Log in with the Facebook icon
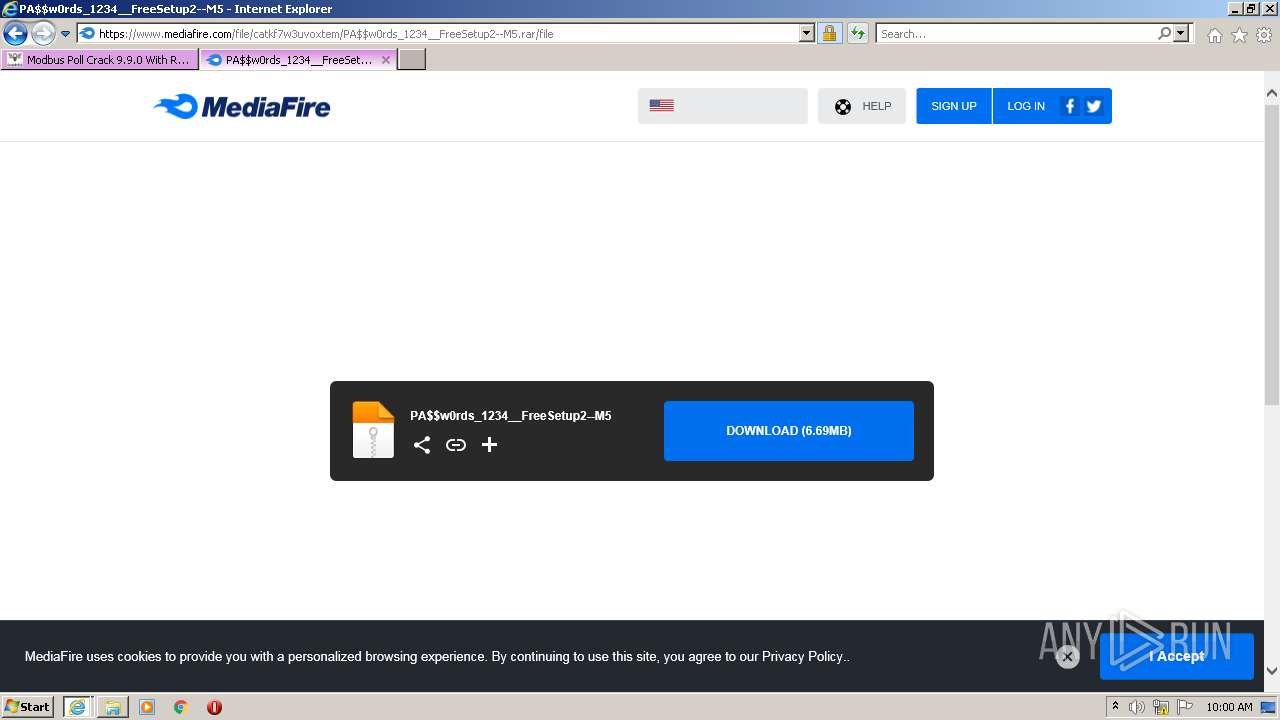This screenshot has width=1280, height=720. 1070,106
